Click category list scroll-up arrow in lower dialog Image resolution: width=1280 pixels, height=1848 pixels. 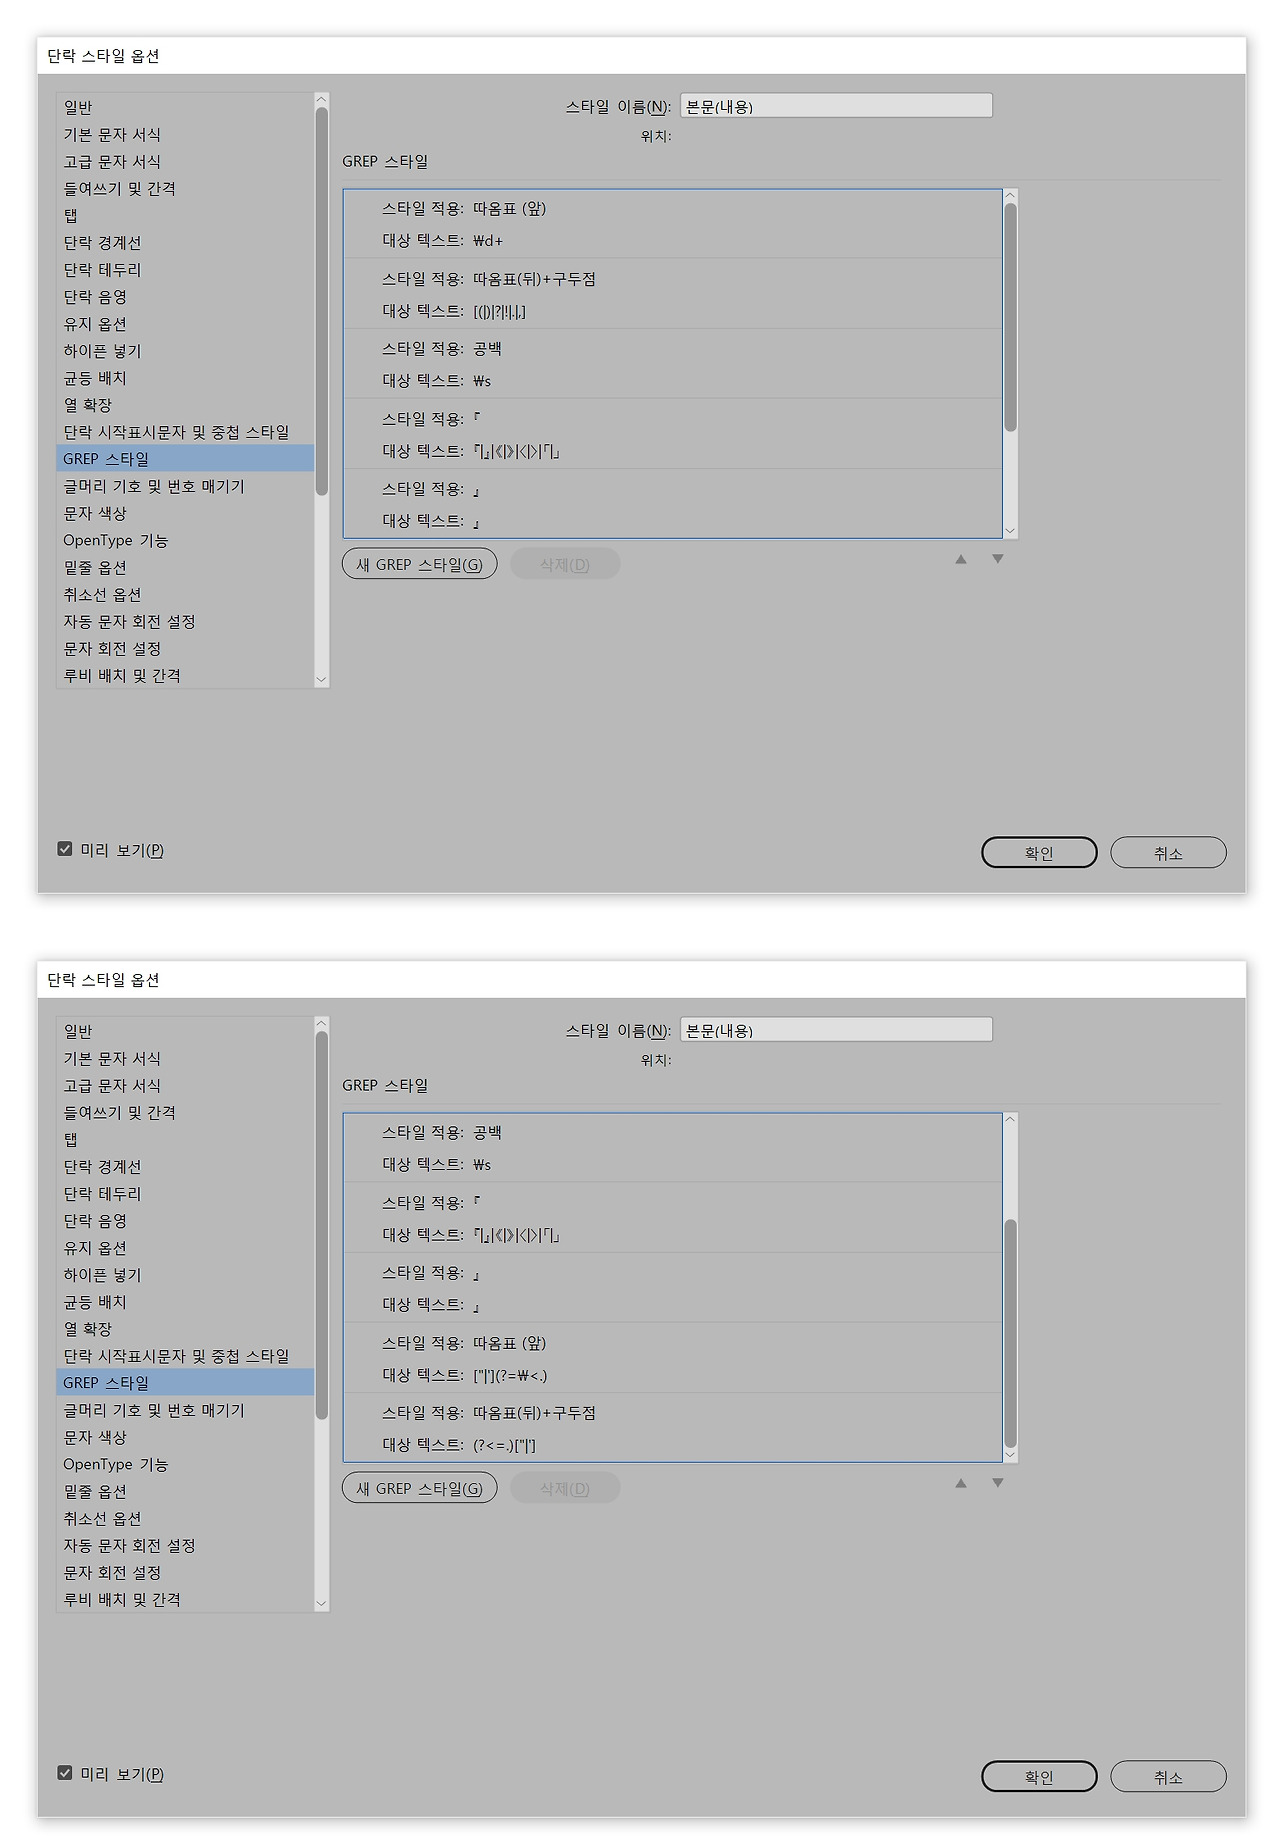[321, 1023]
